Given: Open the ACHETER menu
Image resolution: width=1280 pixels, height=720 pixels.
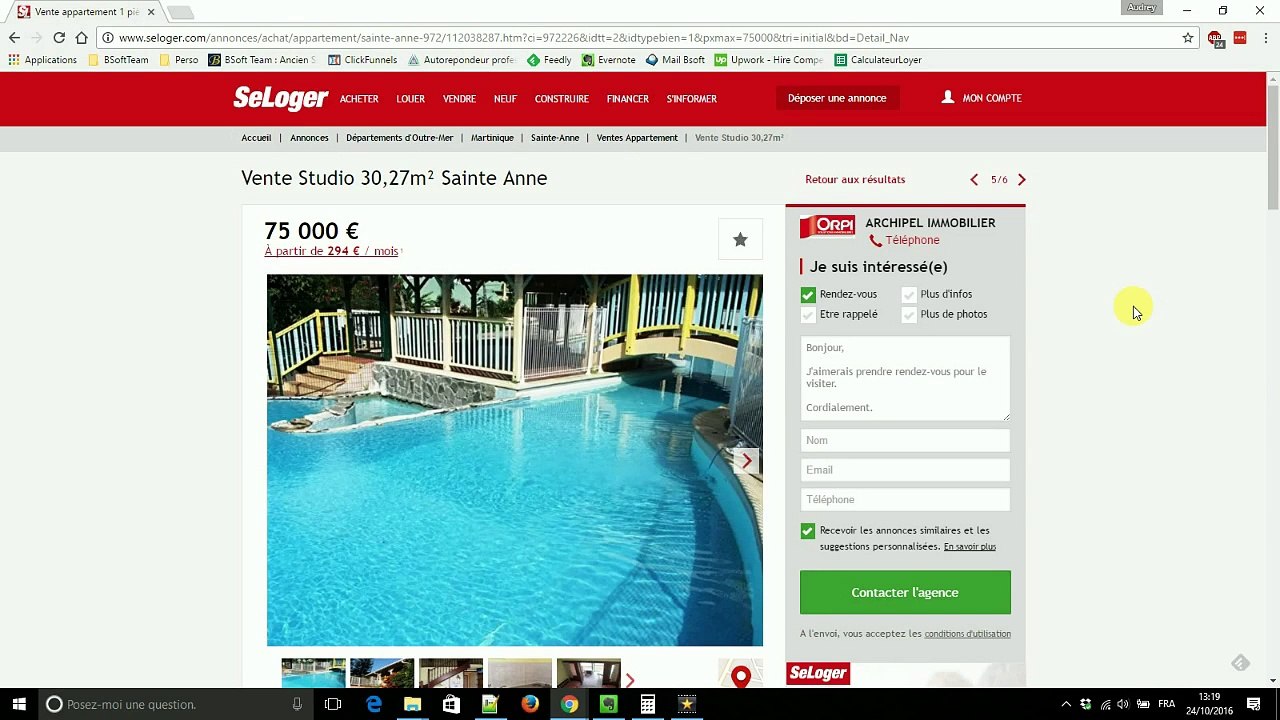Looking at the screenshot, I should click(x=359, y=99).
